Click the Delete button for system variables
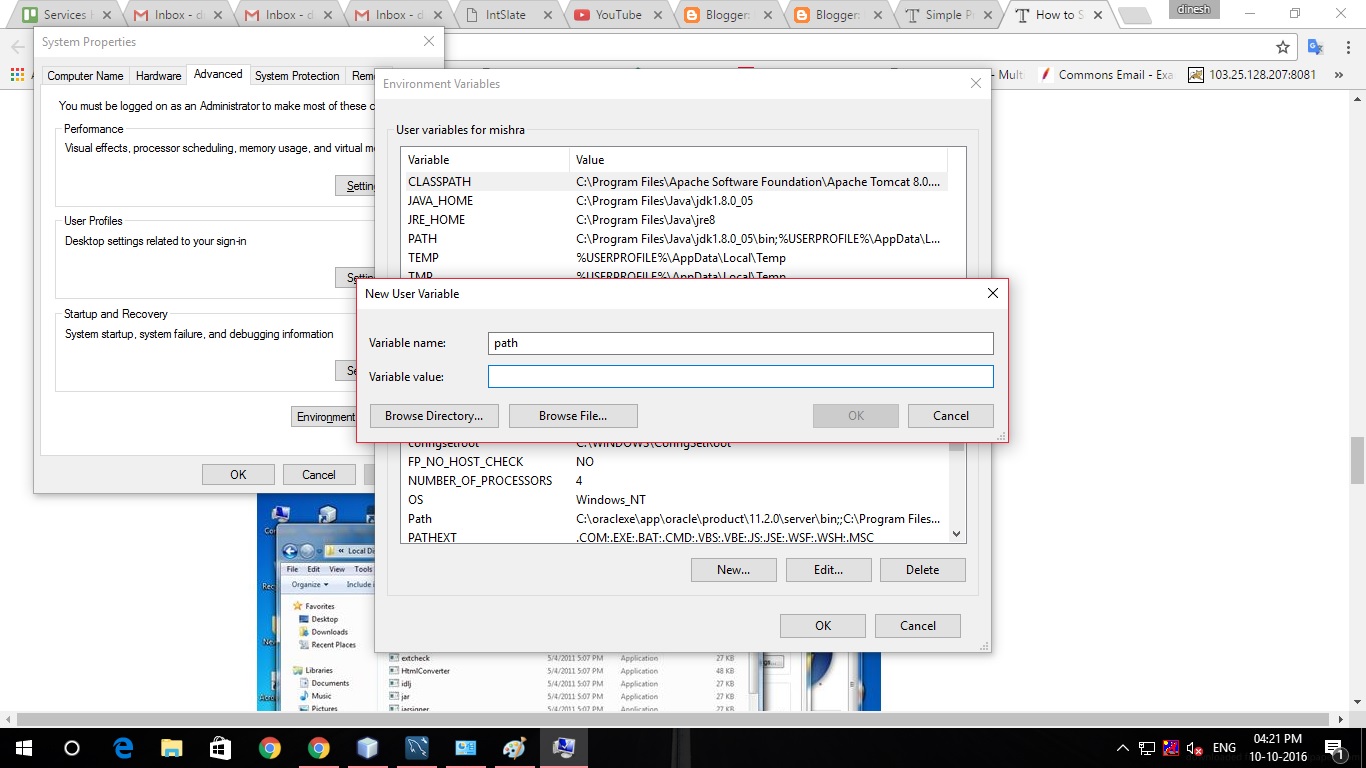Image resolution: width=1366 pixels, height=768 pixels. point(921,569)
